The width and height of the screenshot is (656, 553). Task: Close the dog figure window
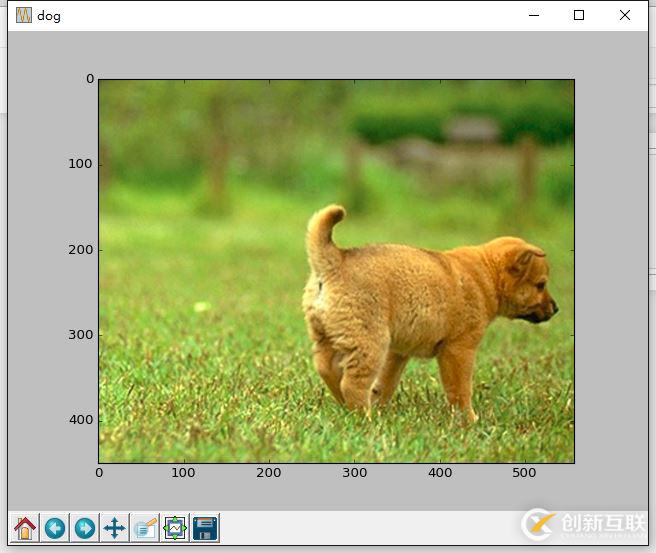click(625, 15)
